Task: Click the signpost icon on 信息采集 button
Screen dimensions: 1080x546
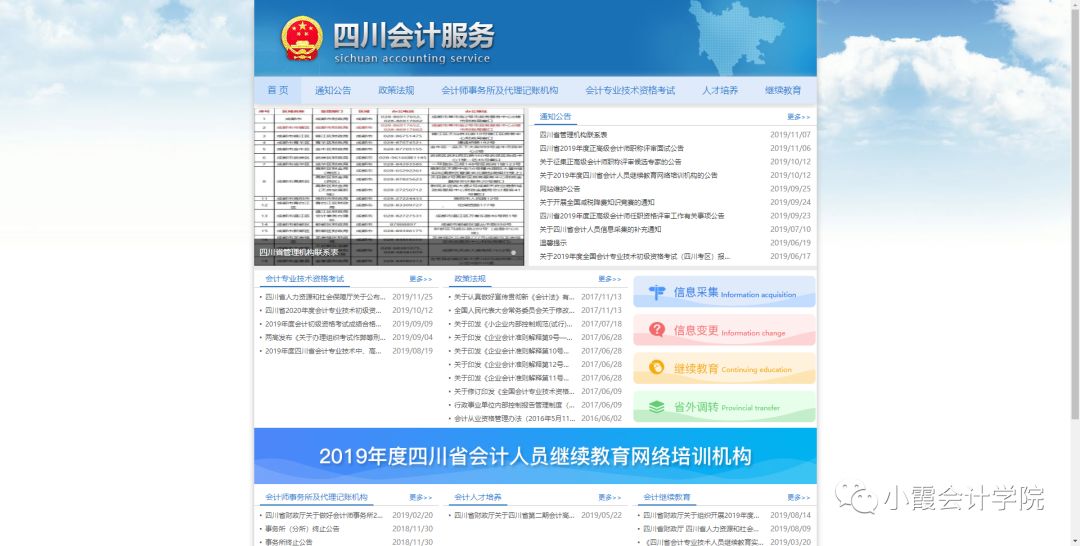Action: pyautogui.click(x=657, y=292)
